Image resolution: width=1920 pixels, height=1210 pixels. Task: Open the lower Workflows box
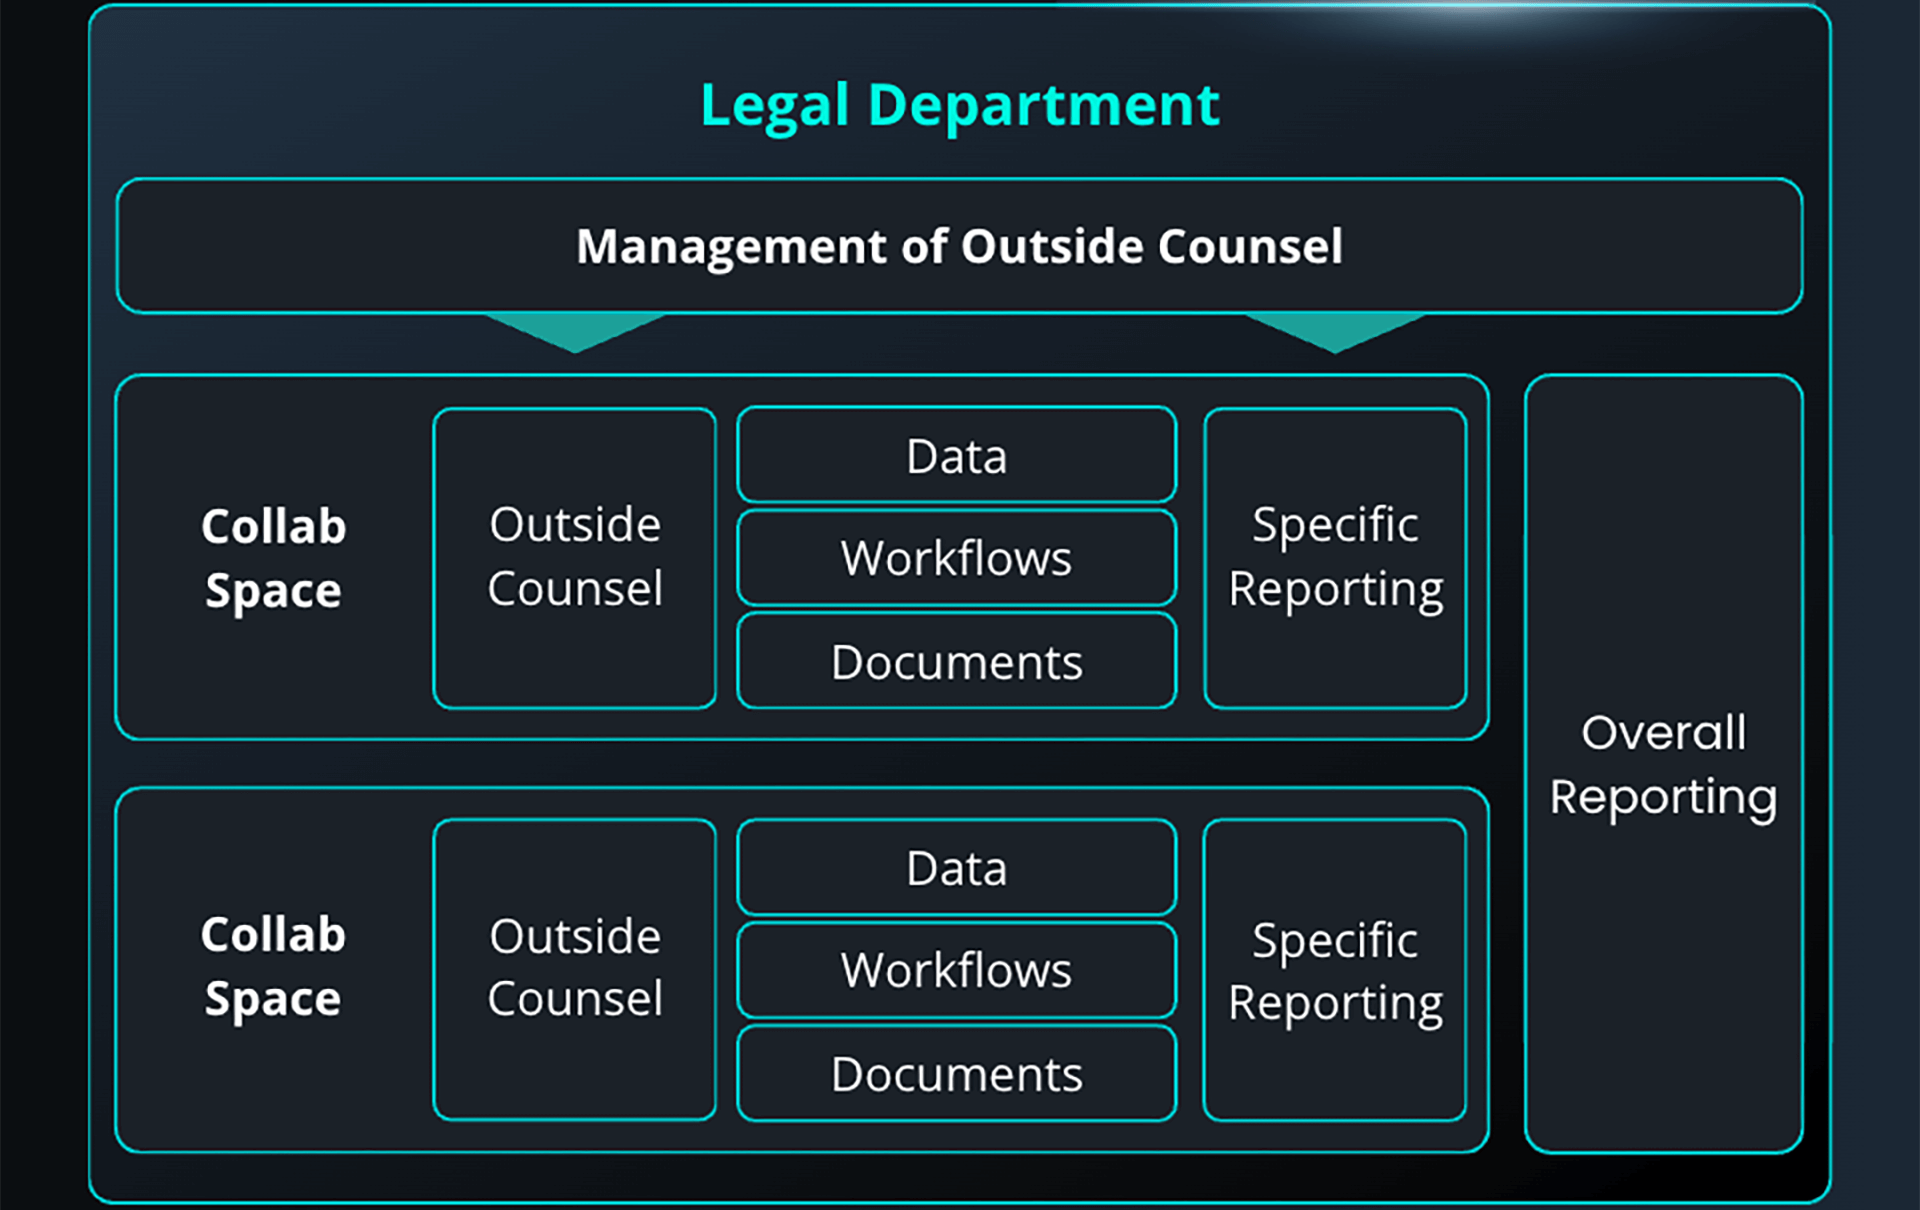pos(956,970)
